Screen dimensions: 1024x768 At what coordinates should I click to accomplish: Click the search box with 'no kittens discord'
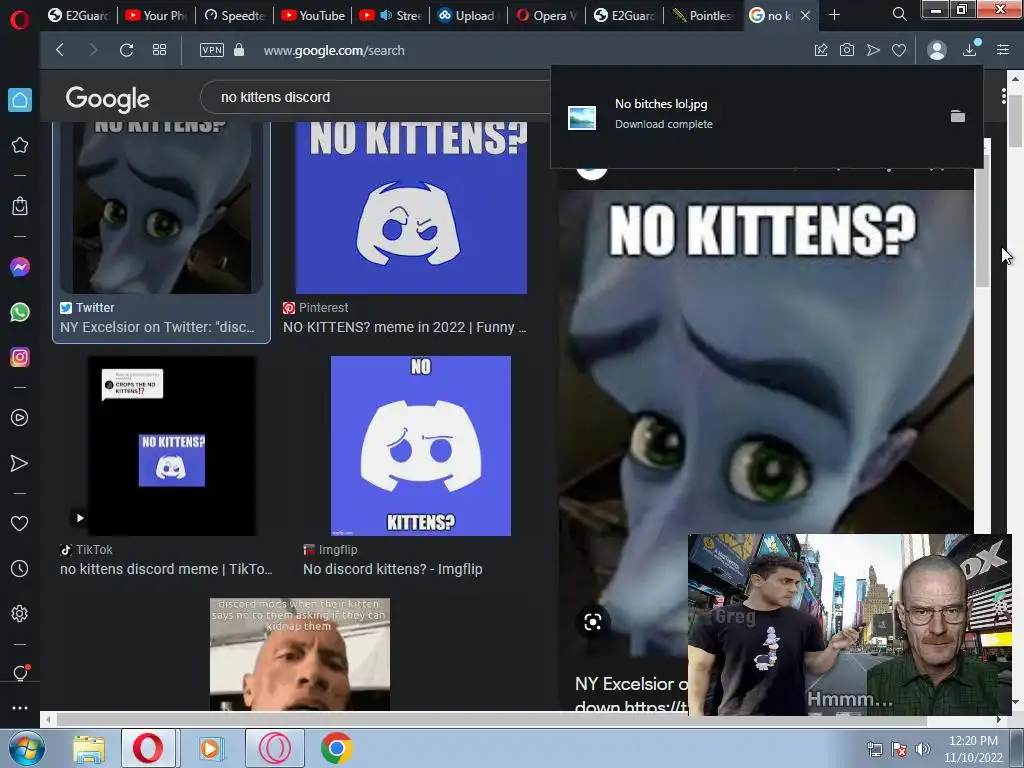coord(376,97)
